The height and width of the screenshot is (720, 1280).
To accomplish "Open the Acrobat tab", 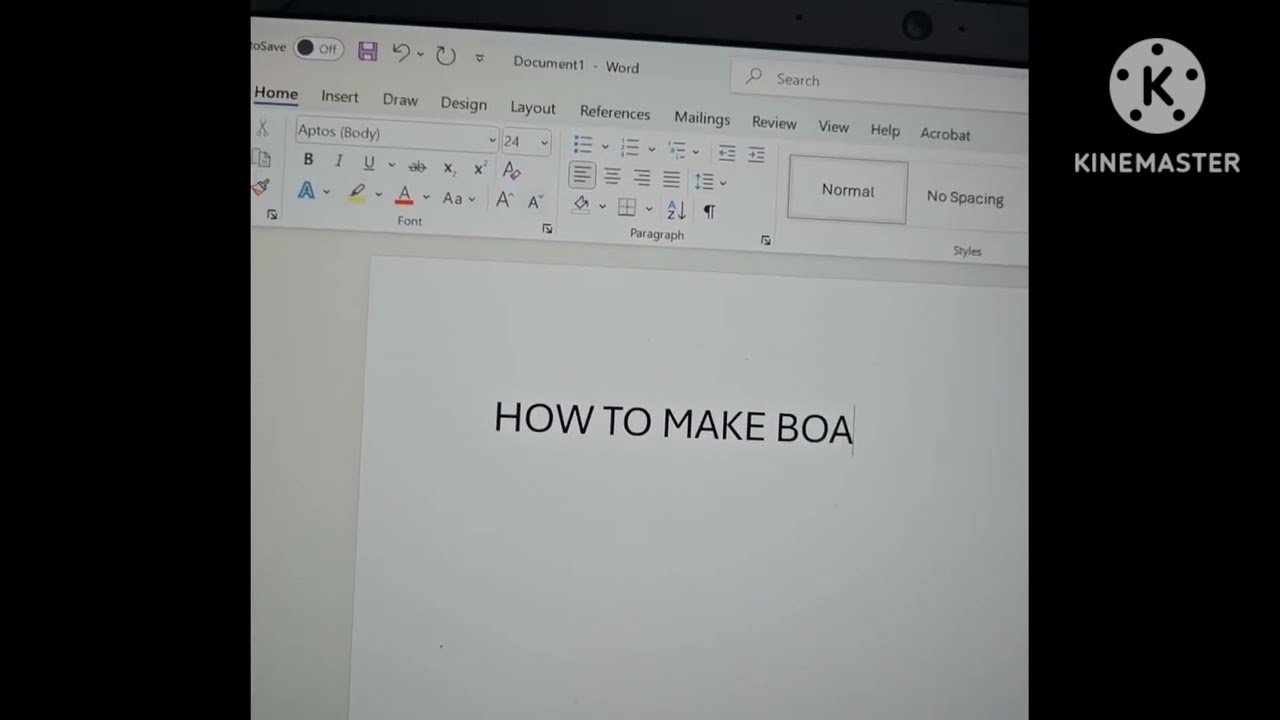I will [x=945, y=134].
